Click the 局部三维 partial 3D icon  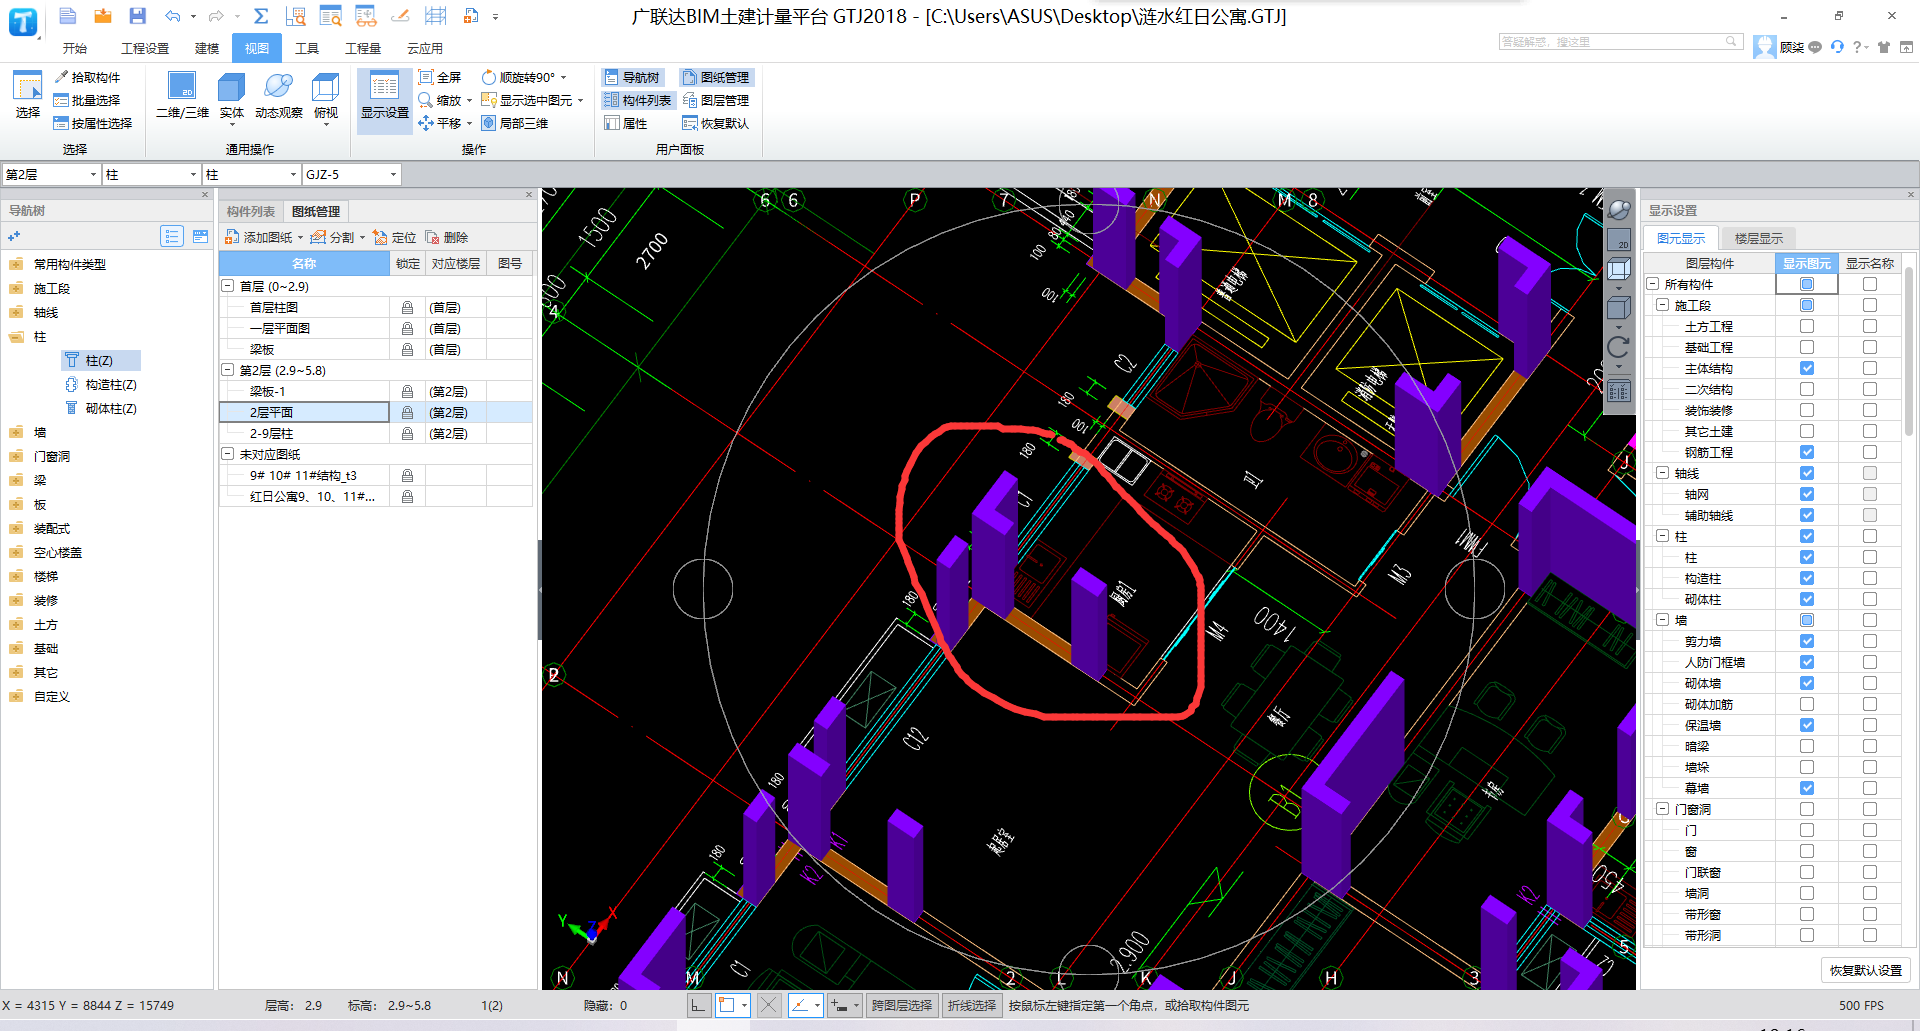pos(489,123)
